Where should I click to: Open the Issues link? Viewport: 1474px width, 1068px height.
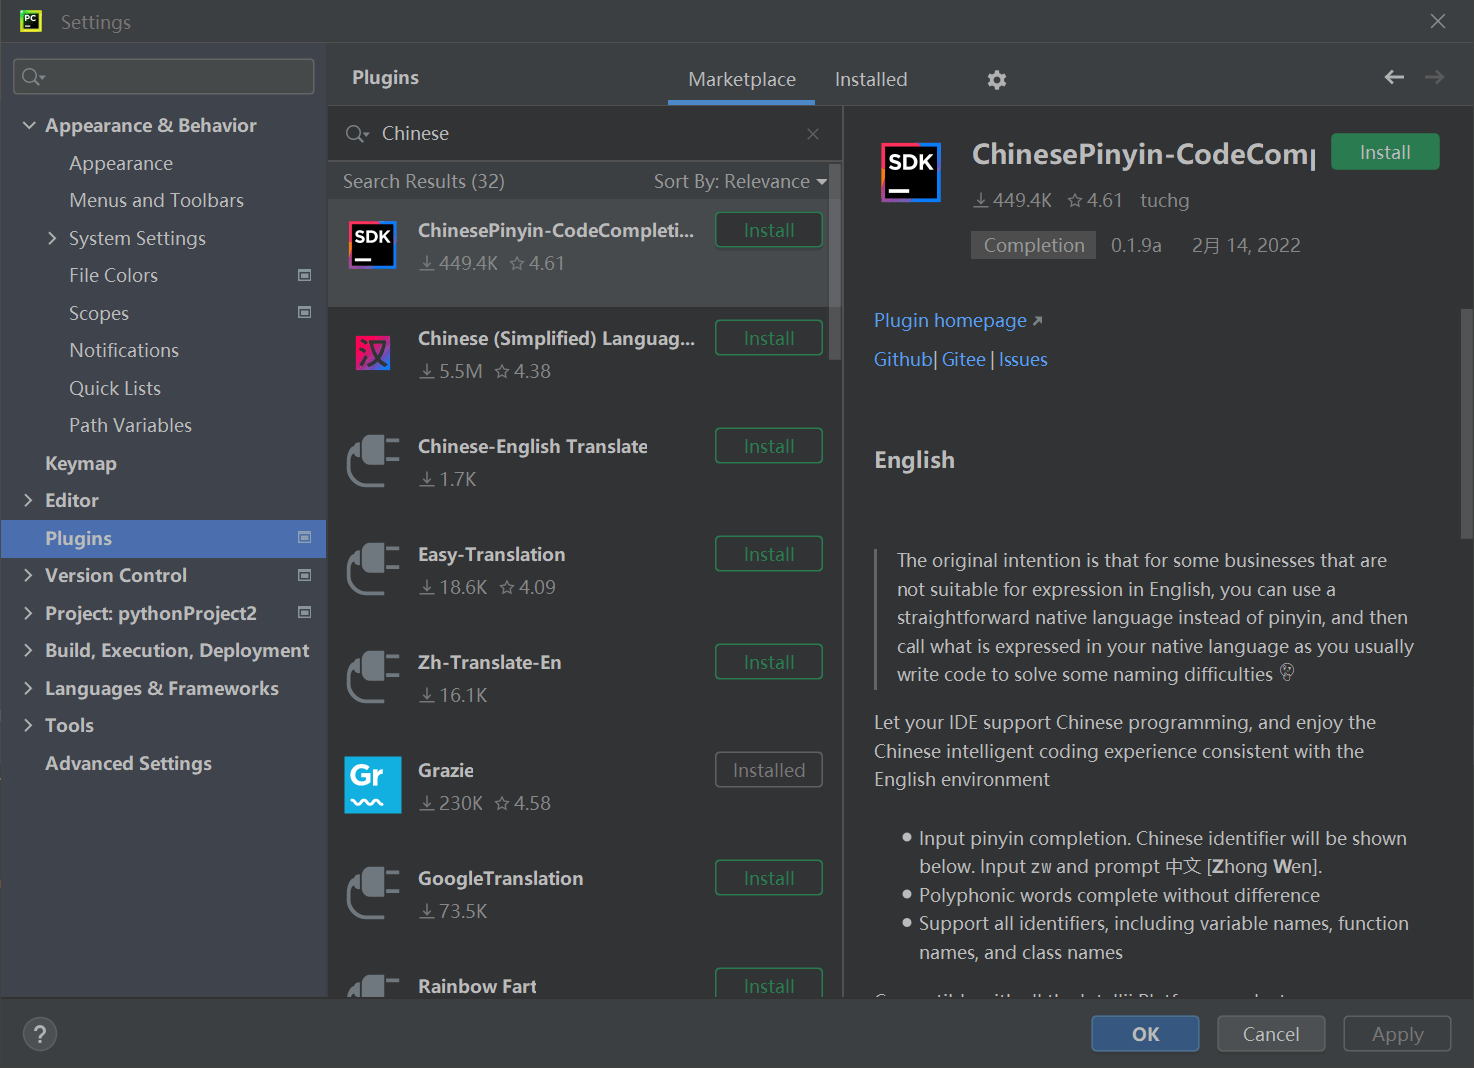pyautogui.click(x=1023, y=359)
